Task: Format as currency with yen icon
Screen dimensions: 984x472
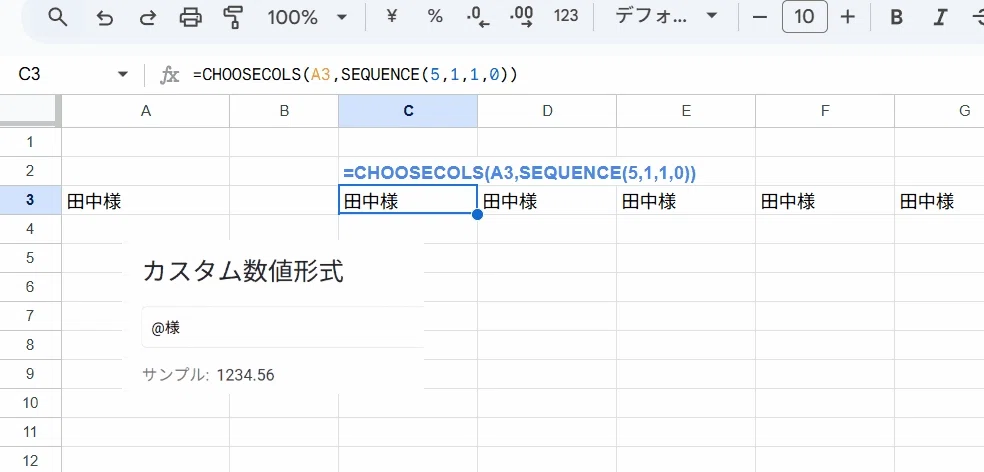Action: (x=392, y=16)
